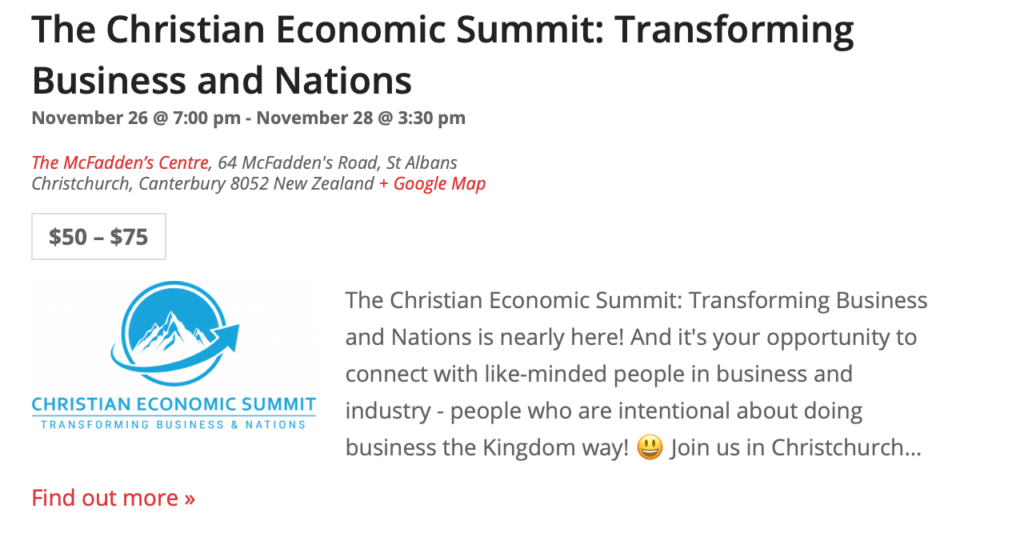
Task: Click the November 26 @ 7:00 pm start date
Action: pos(136,118)
